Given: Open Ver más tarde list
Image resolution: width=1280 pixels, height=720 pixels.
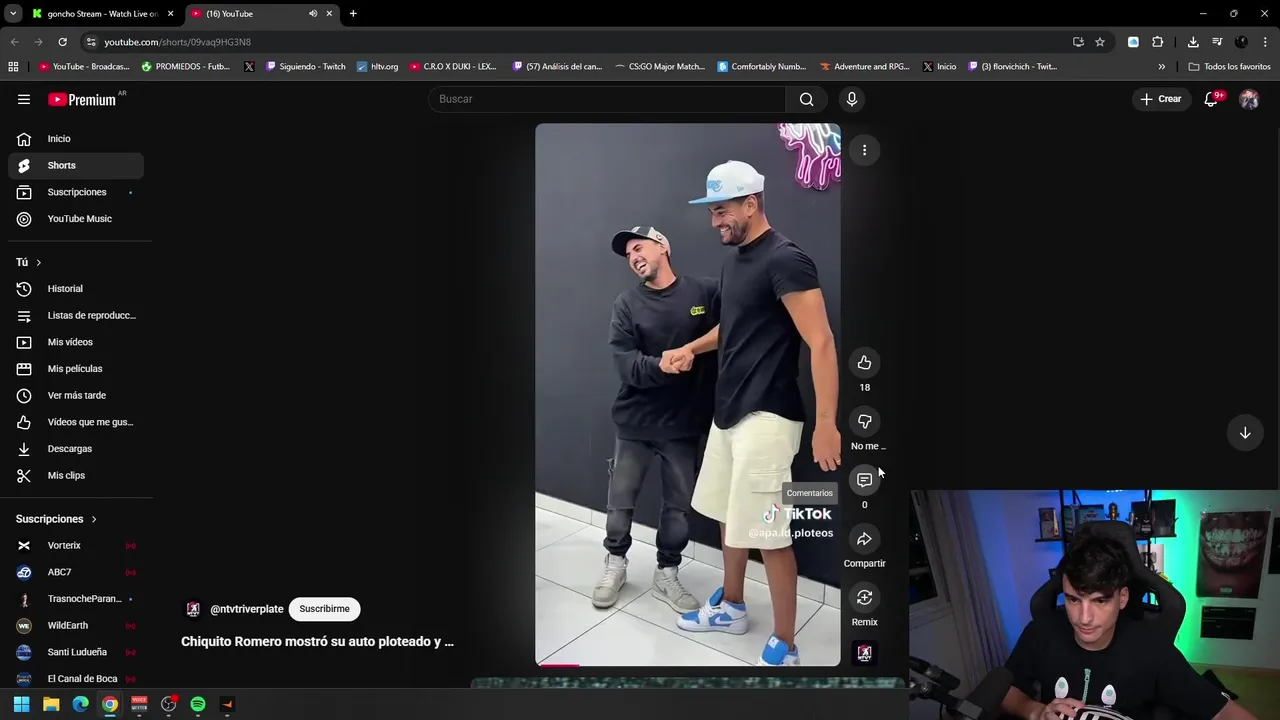Looking at the screenshot, I should click(x=76, y=395).
